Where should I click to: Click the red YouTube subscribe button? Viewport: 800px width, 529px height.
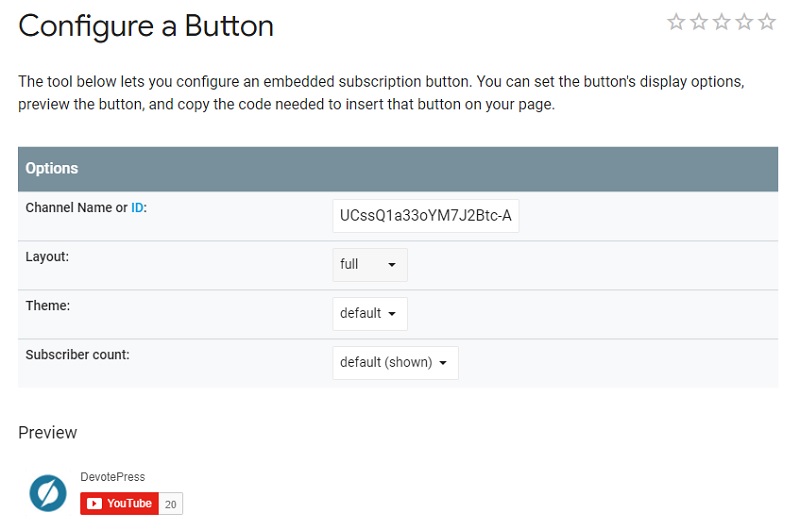point(119,503)
